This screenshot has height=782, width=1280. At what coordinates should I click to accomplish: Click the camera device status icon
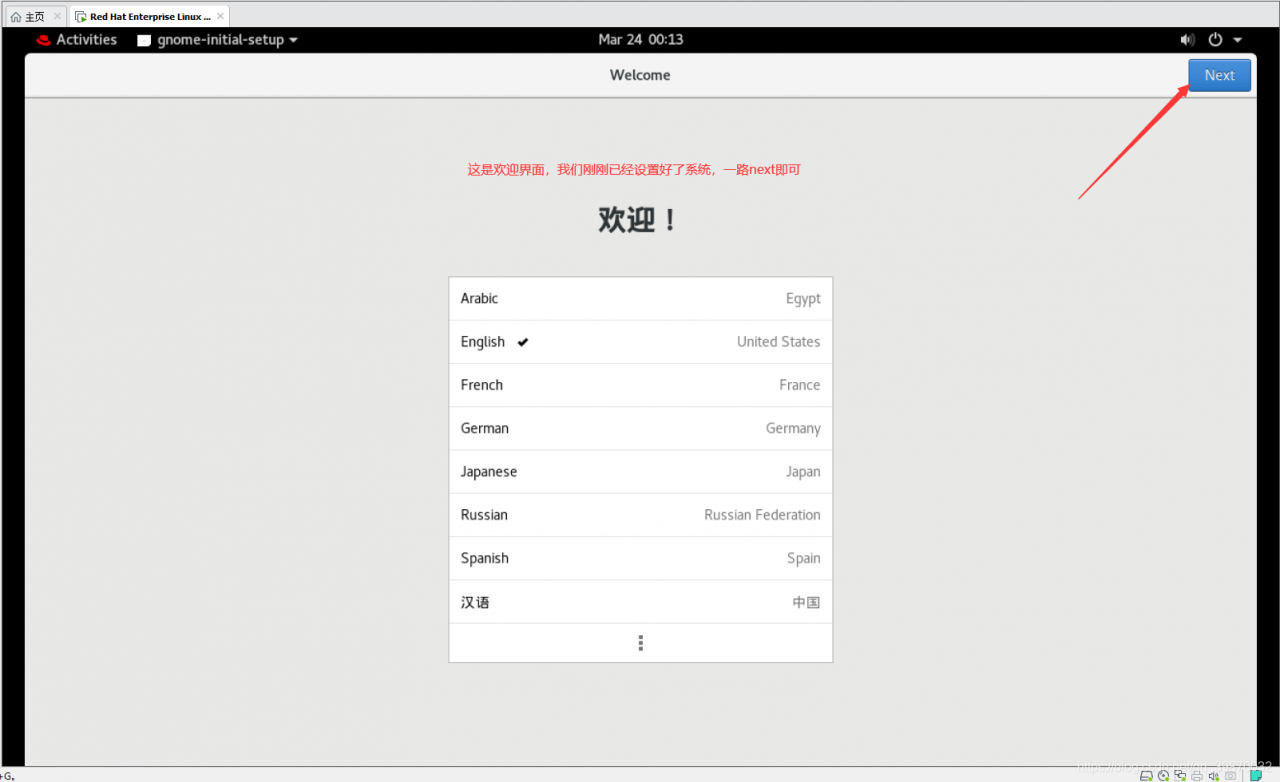click(1230, 775)
